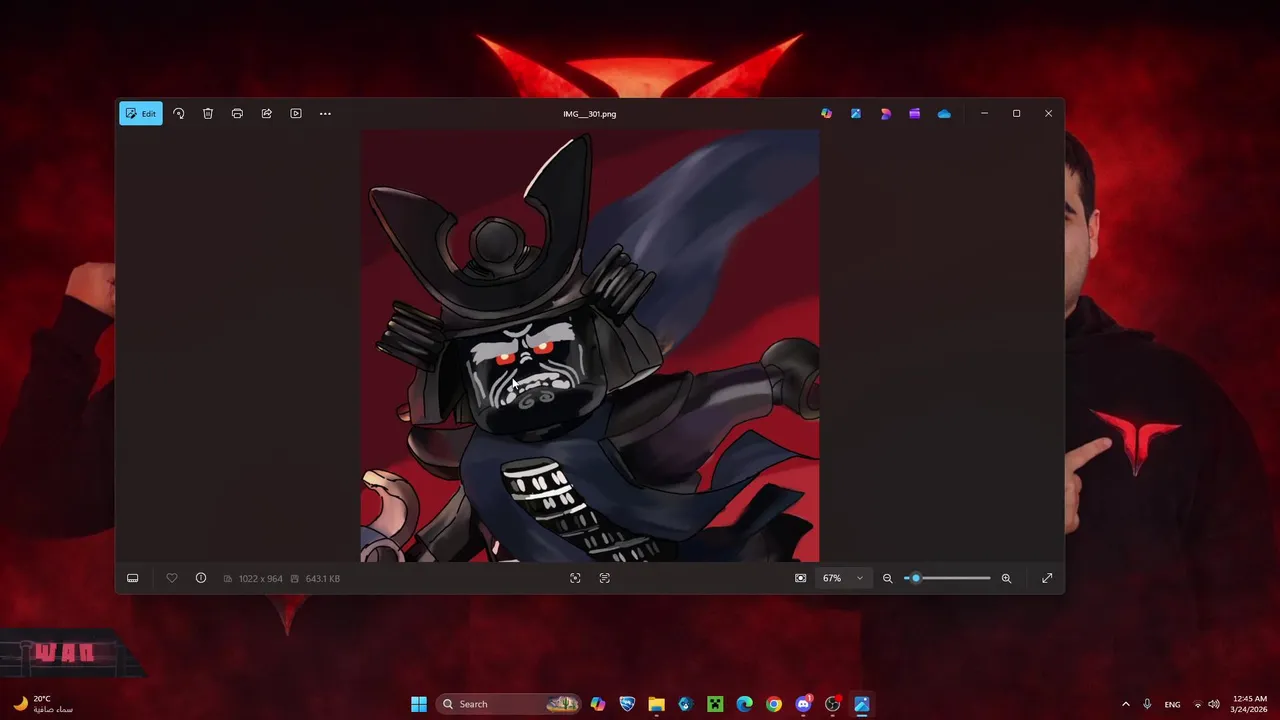Print the image via the printer icon

point(237,114)
